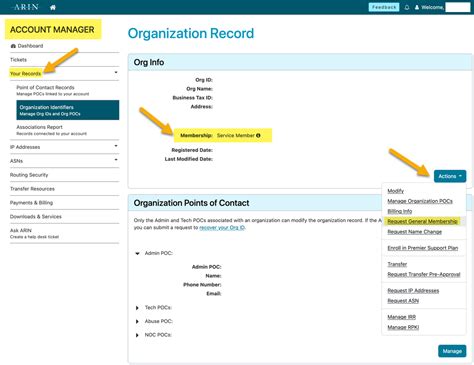474x365 pixels.
Task: Expand the Tech POCs section
Action: (137, 308)
